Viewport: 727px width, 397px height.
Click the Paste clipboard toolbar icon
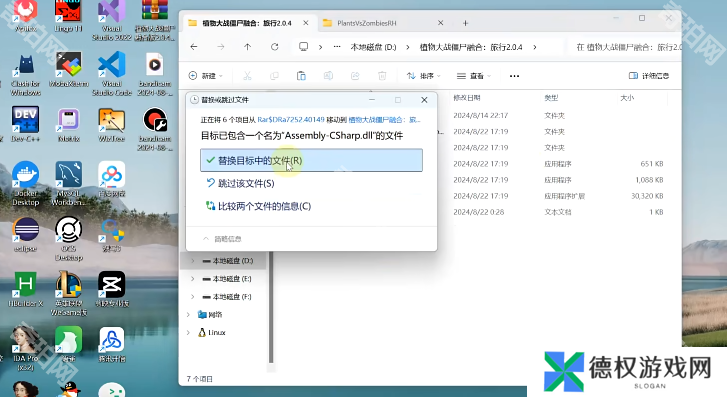[301, 76]
